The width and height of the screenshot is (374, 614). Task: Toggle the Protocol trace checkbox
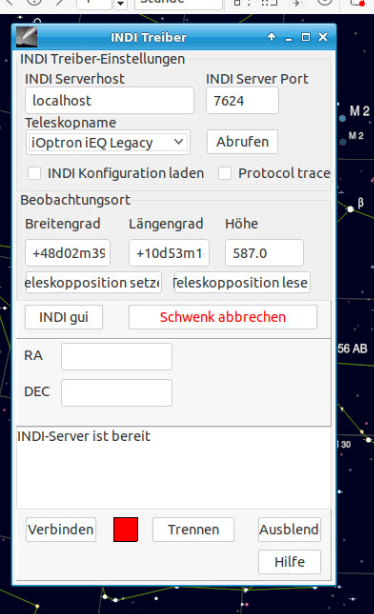point(224,173)
